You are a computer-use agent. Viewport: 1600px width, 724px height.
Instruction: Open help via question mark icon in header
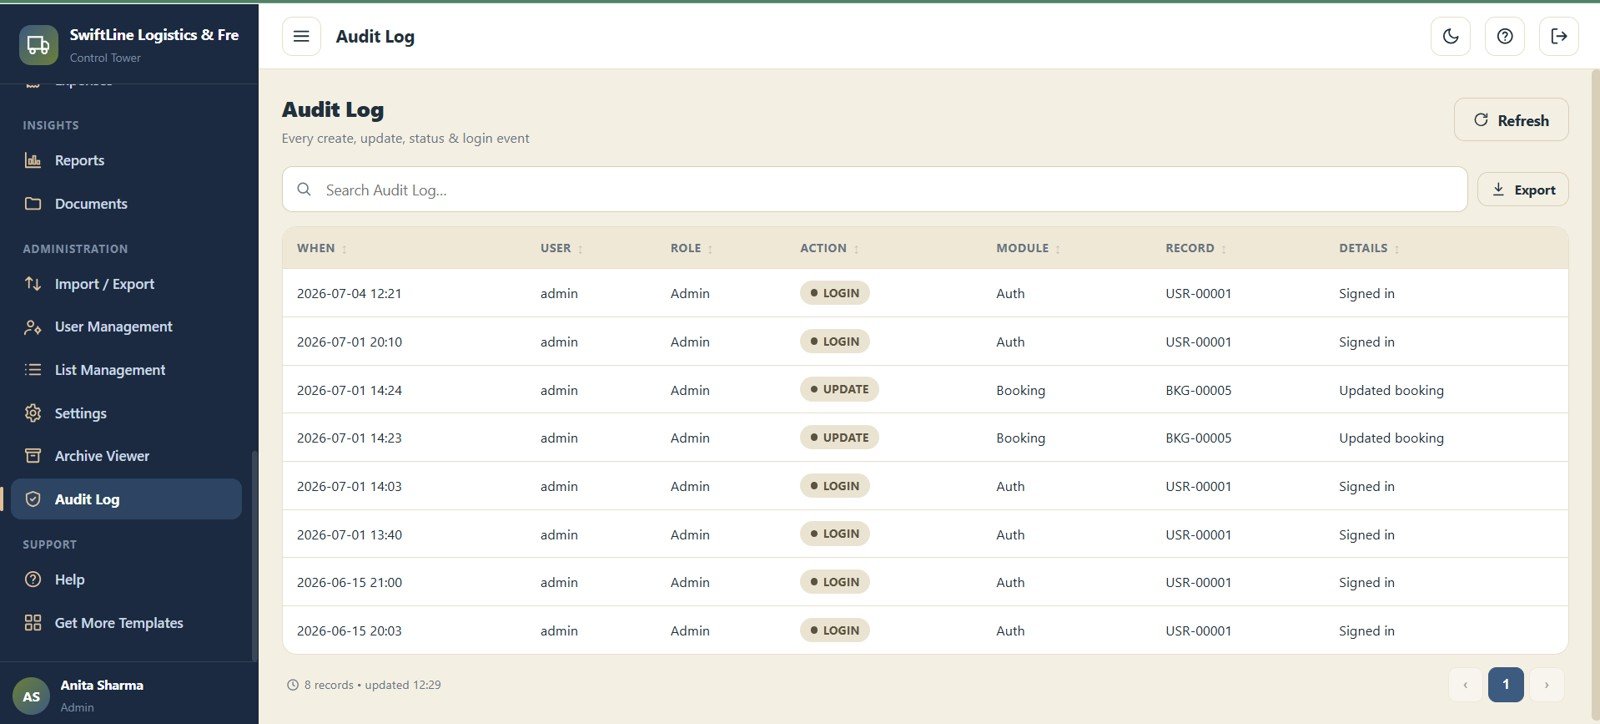coord(1505,36)
